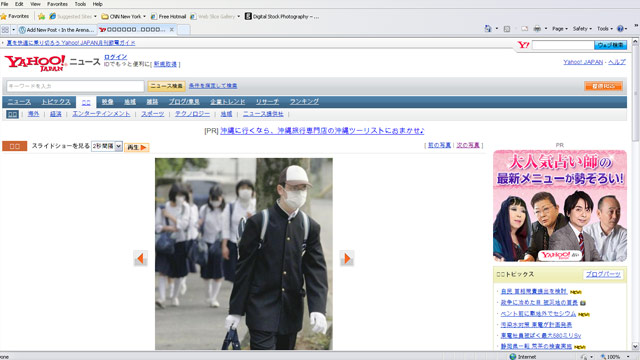
Task: Open the Tools menu in menu bar
Action: tap(80, 4)
